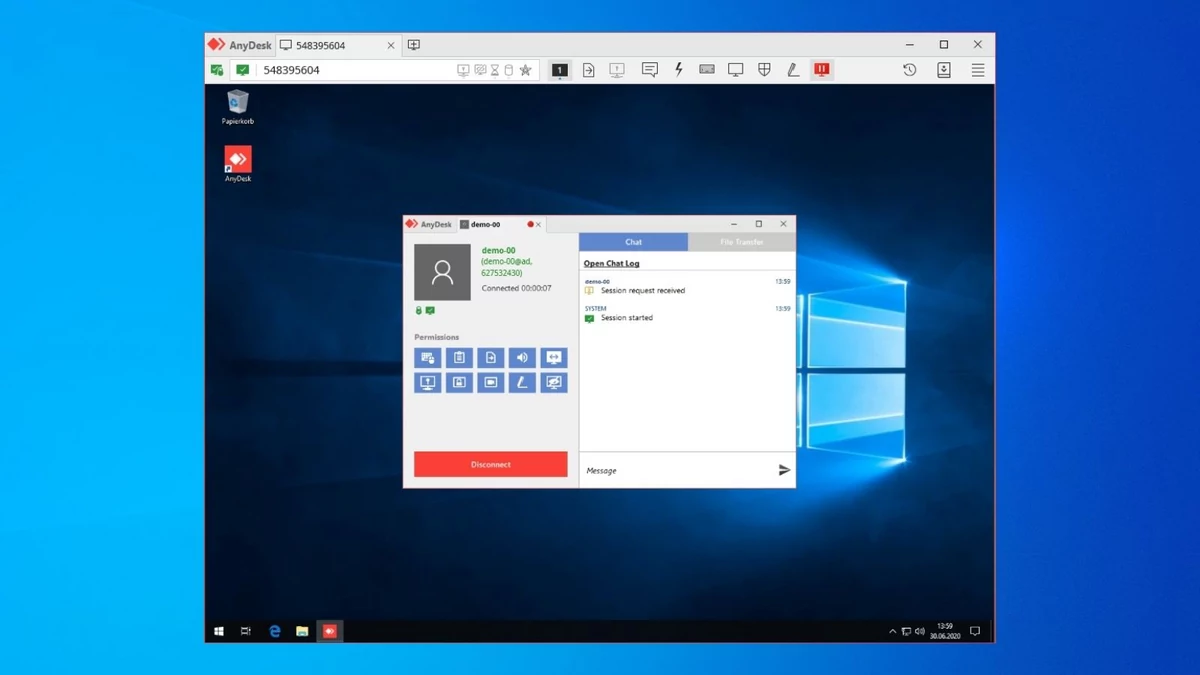Click the AnyDesk tab in inner window

(429, 224)
